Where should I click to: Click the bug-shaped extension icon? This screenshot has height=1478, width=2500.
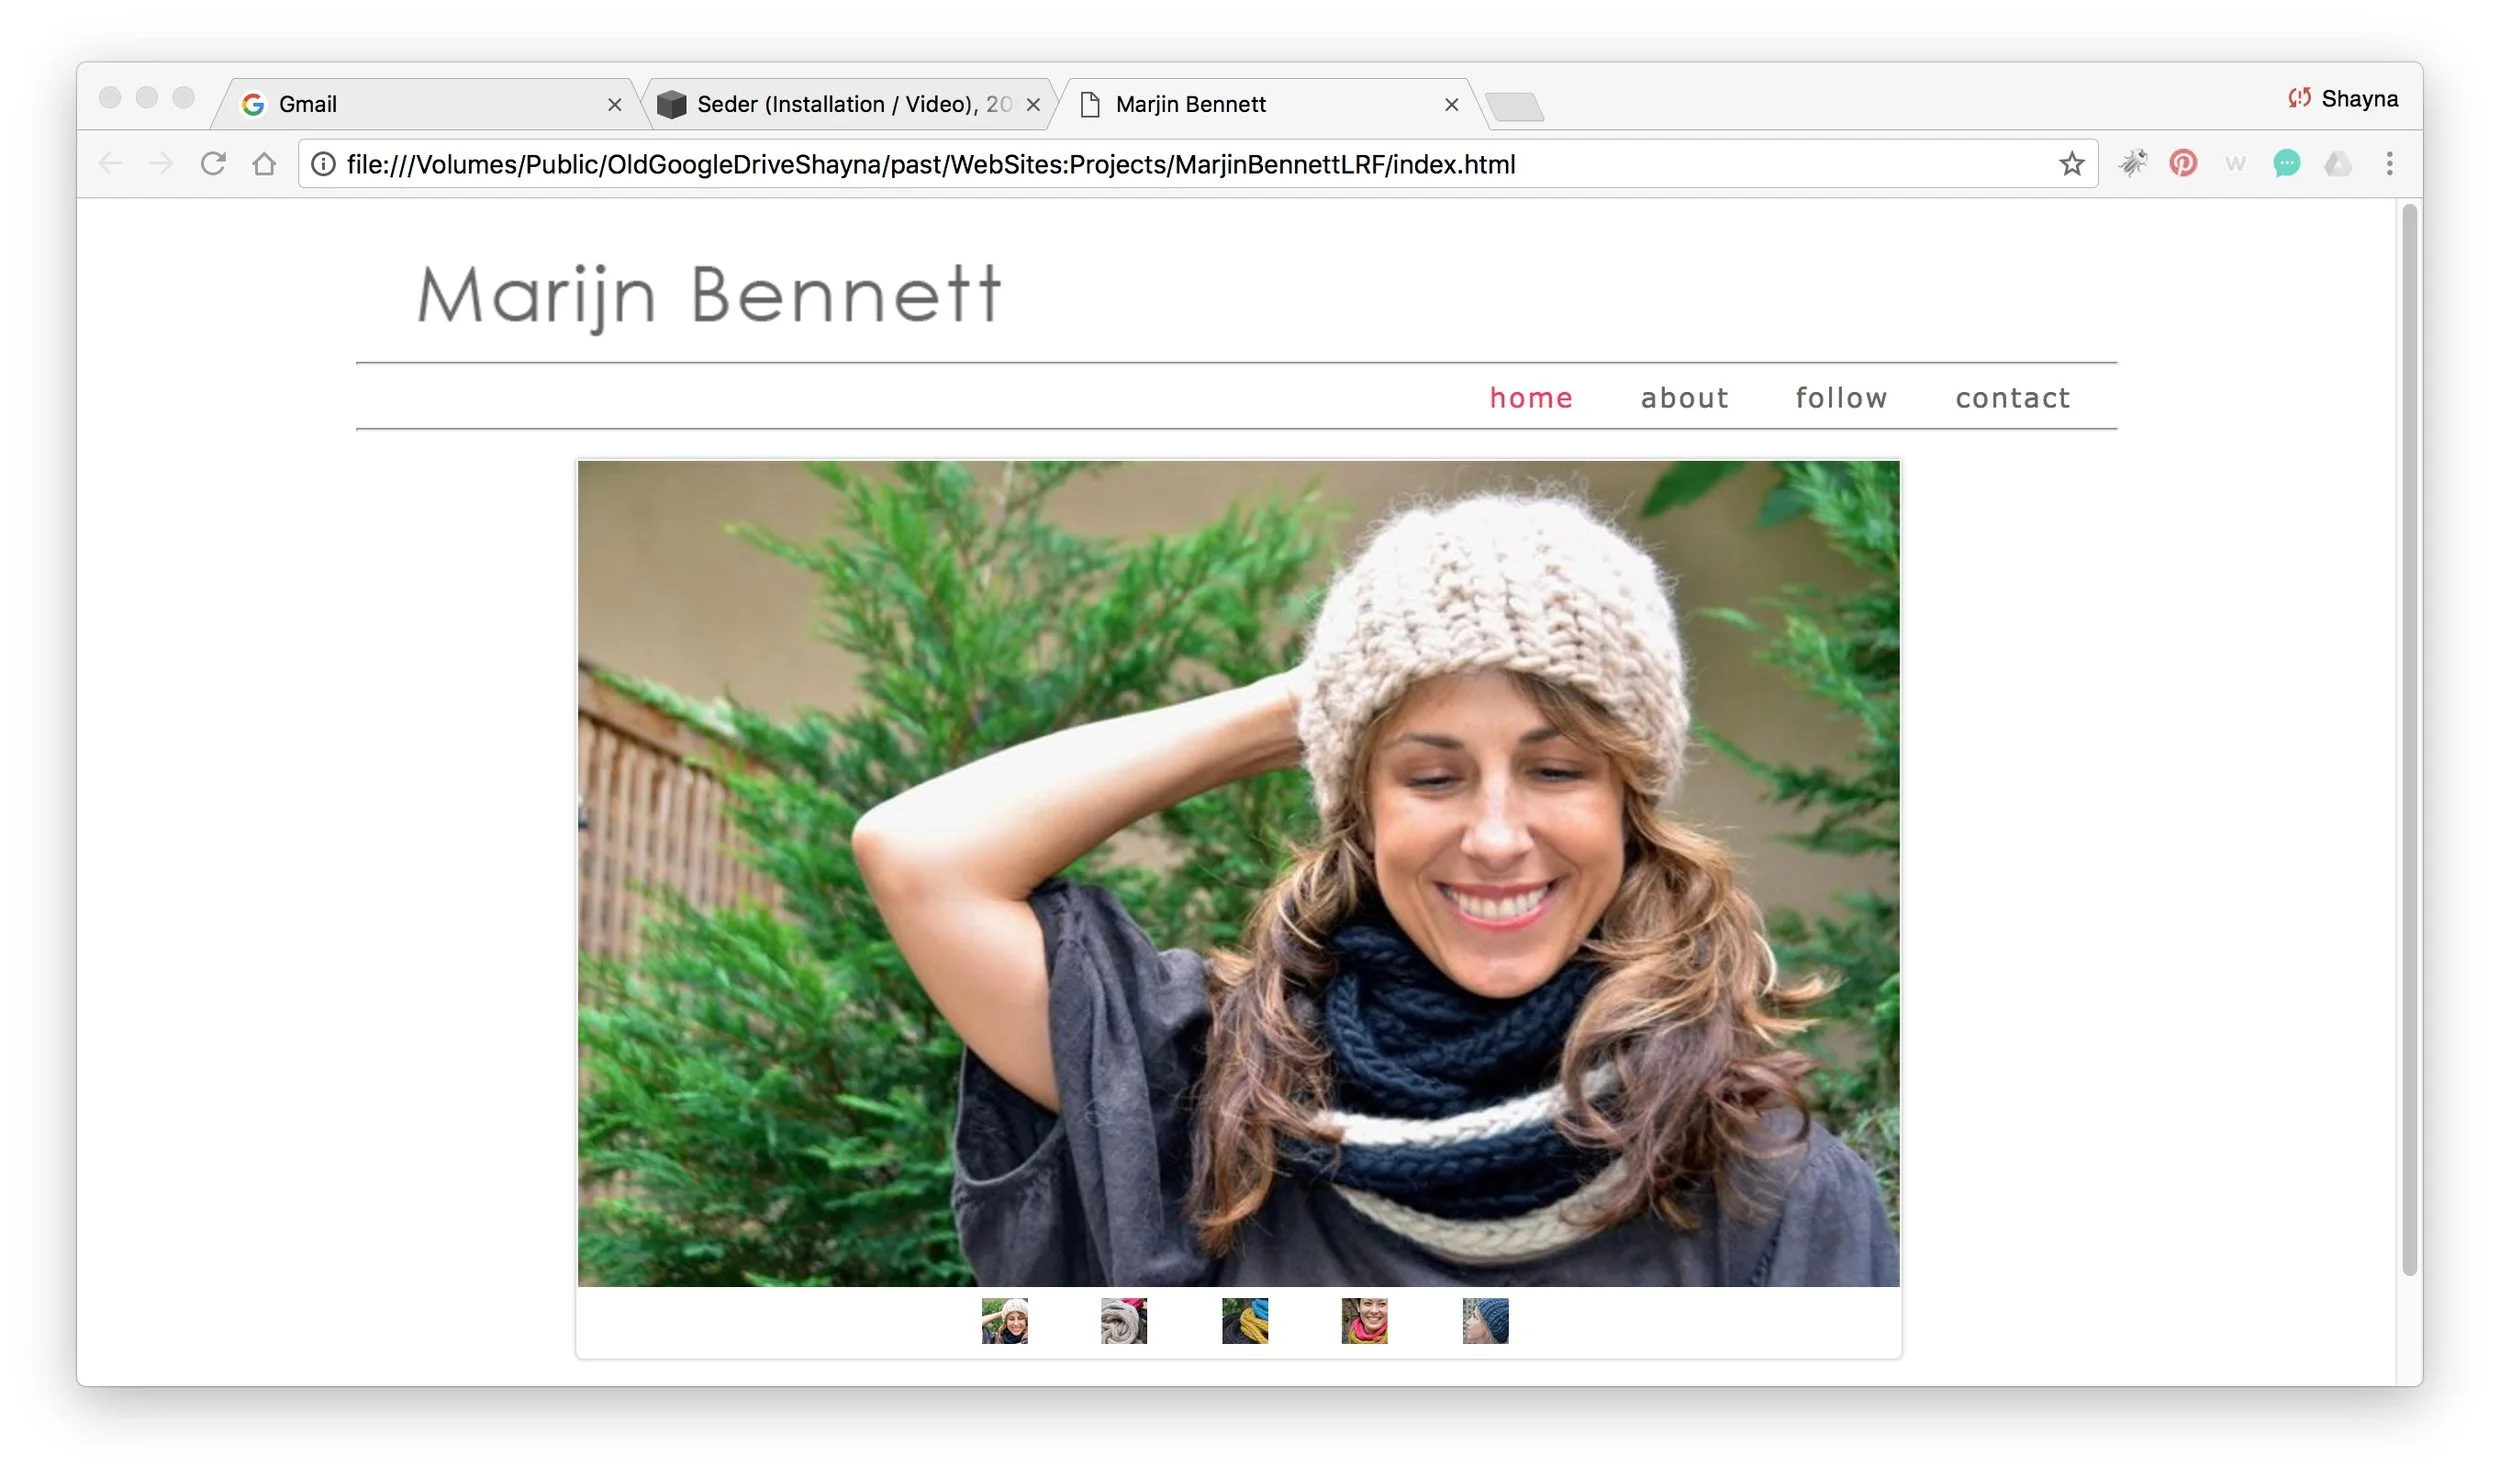[2132, 163]
